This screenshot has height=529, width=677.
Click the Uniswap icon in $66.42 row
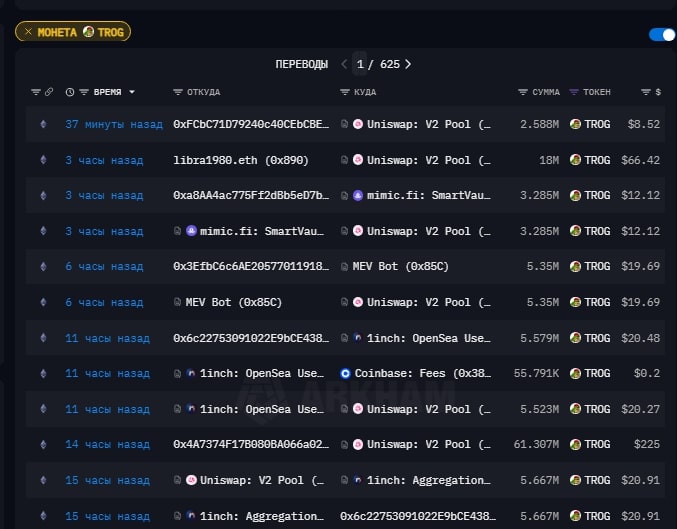tap(358, 160)
